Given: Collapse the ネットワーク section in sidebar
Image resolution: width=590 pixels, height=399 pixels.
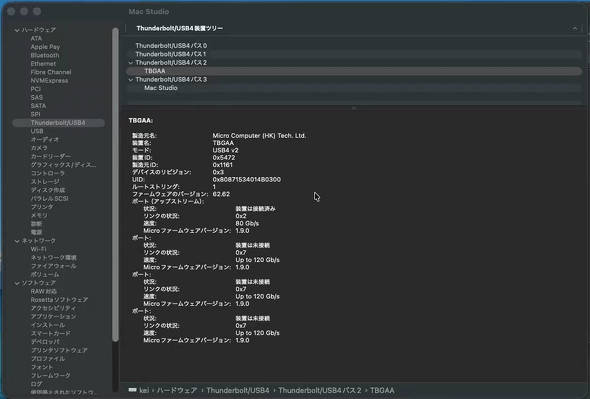Looking at the screenshot, I should pos(17,241).
